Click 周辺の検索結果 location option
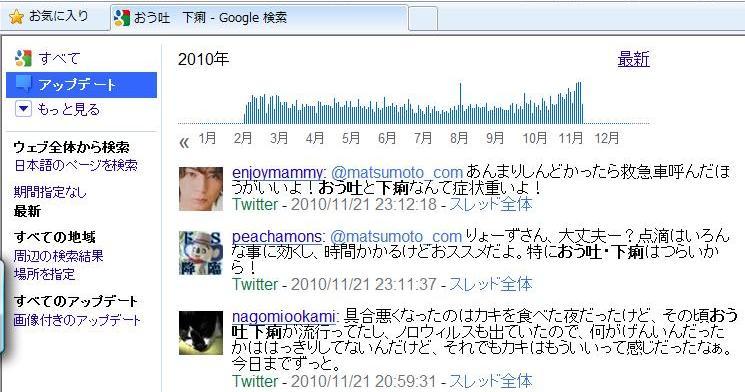 [58, 256]
